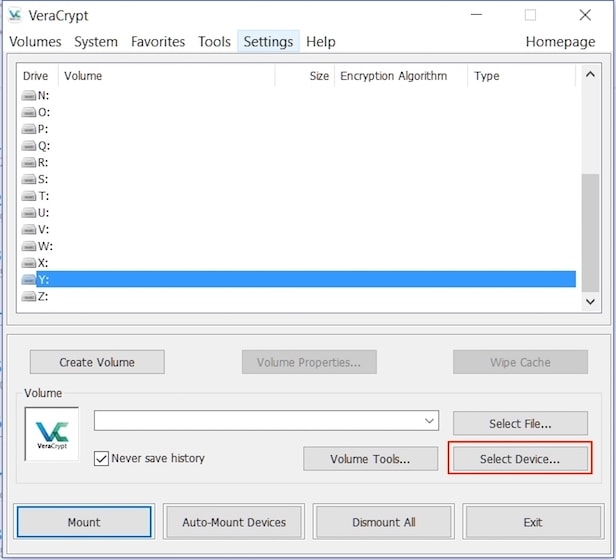Click the Create Volume button
The height and width of the screenshot is (560, 616).
click(x=97, y=362)
